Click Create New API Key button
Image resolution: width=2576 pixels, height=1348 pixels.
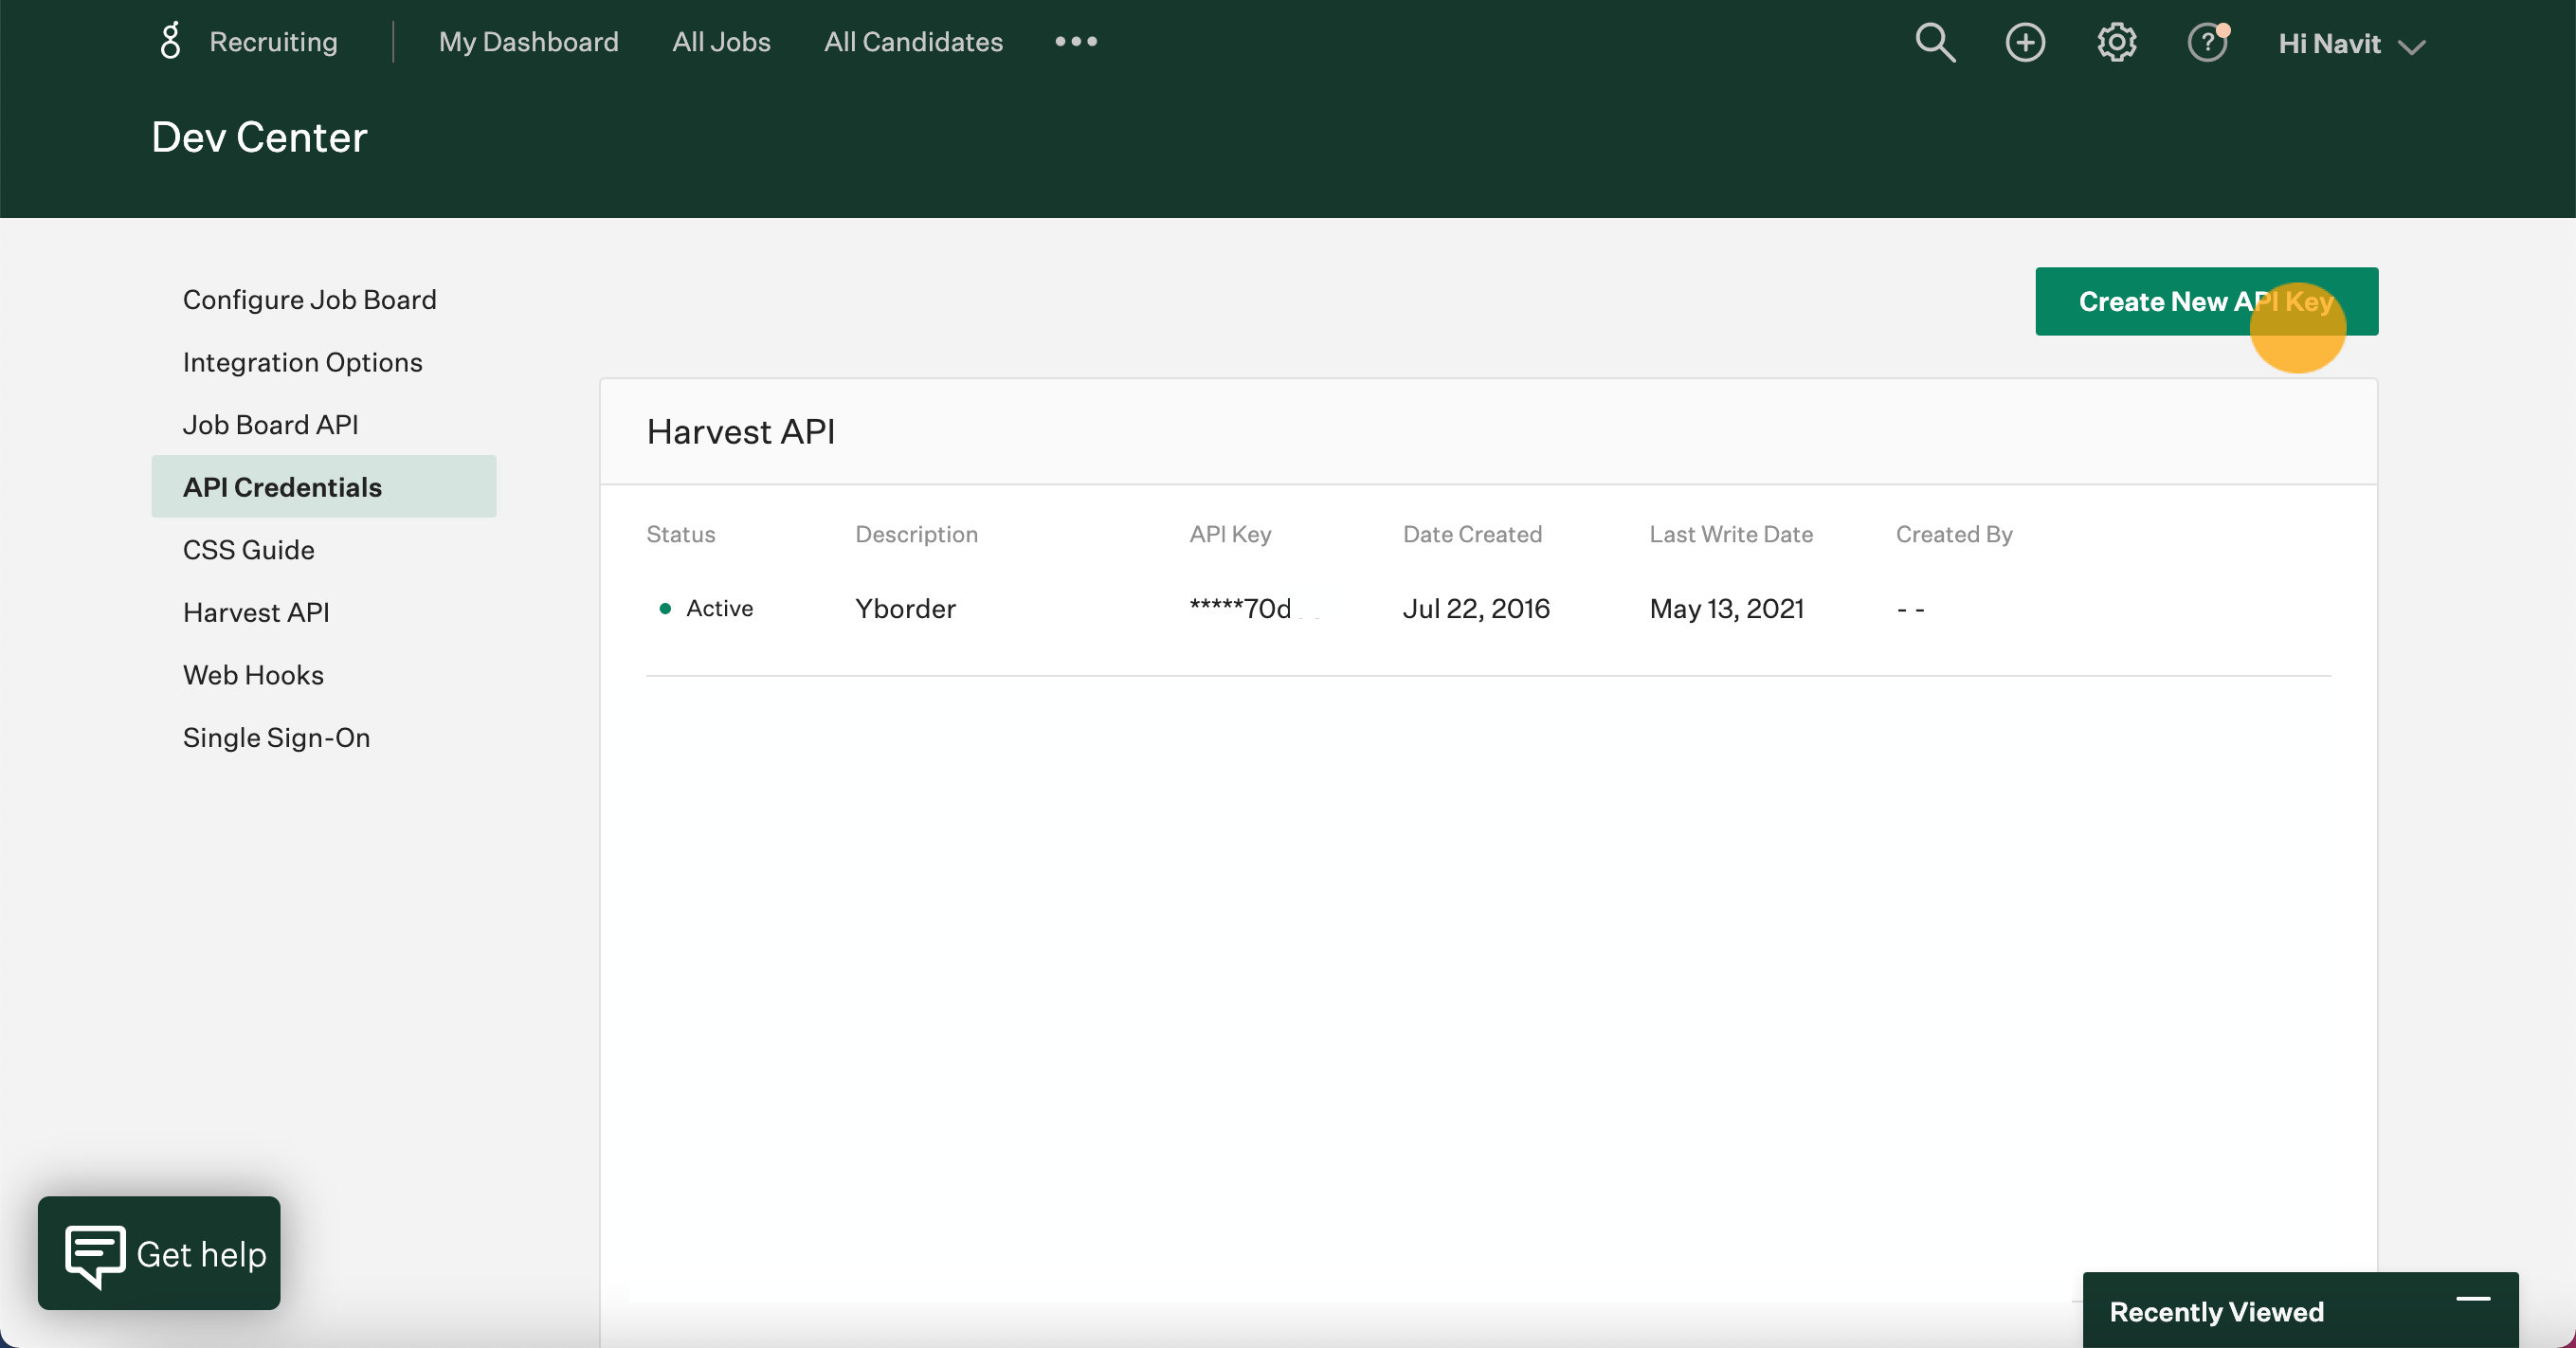2206,301
